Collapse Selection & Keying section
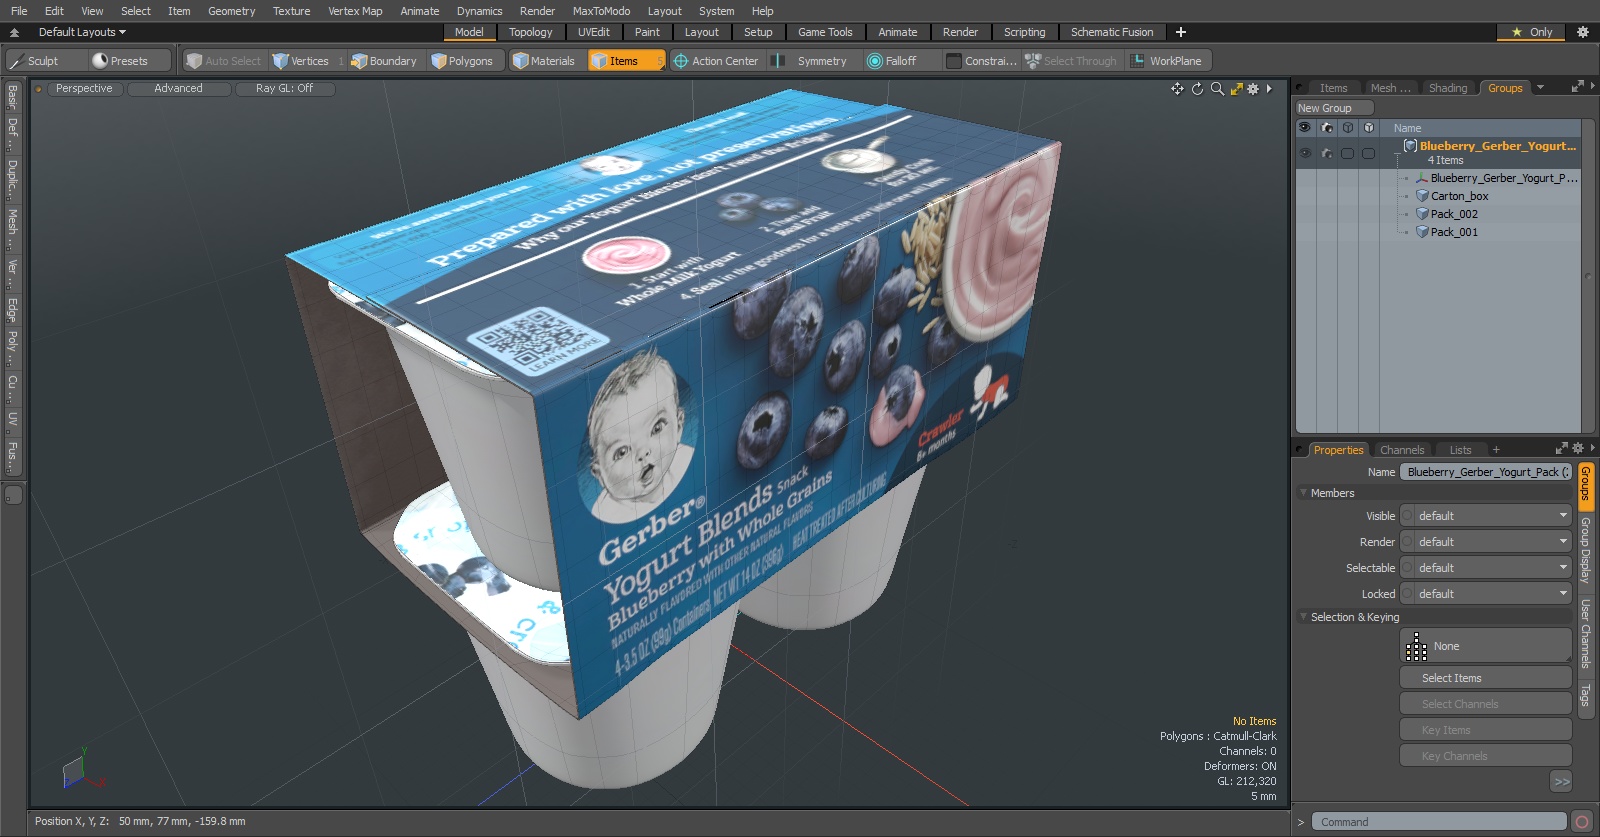This screenshot has height=837, width=1600. [x=1303, y=617]
